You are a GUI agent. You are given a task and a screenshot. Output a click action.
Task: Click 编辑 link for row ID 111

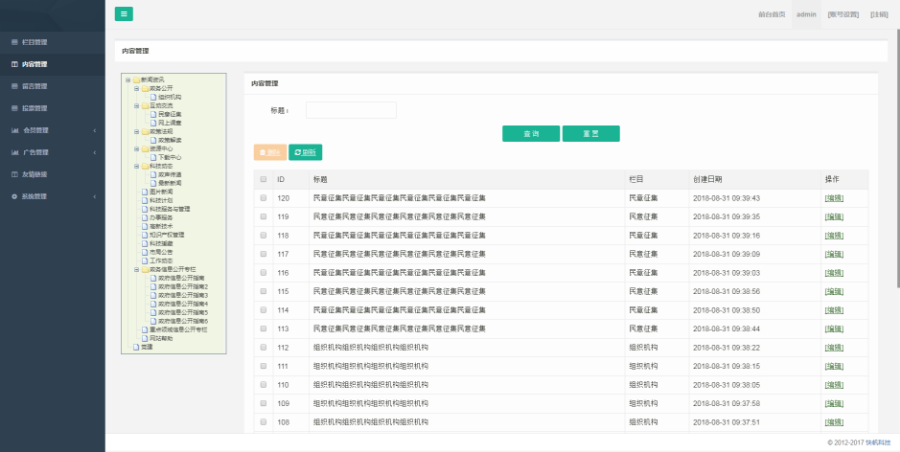click(834, 366)
